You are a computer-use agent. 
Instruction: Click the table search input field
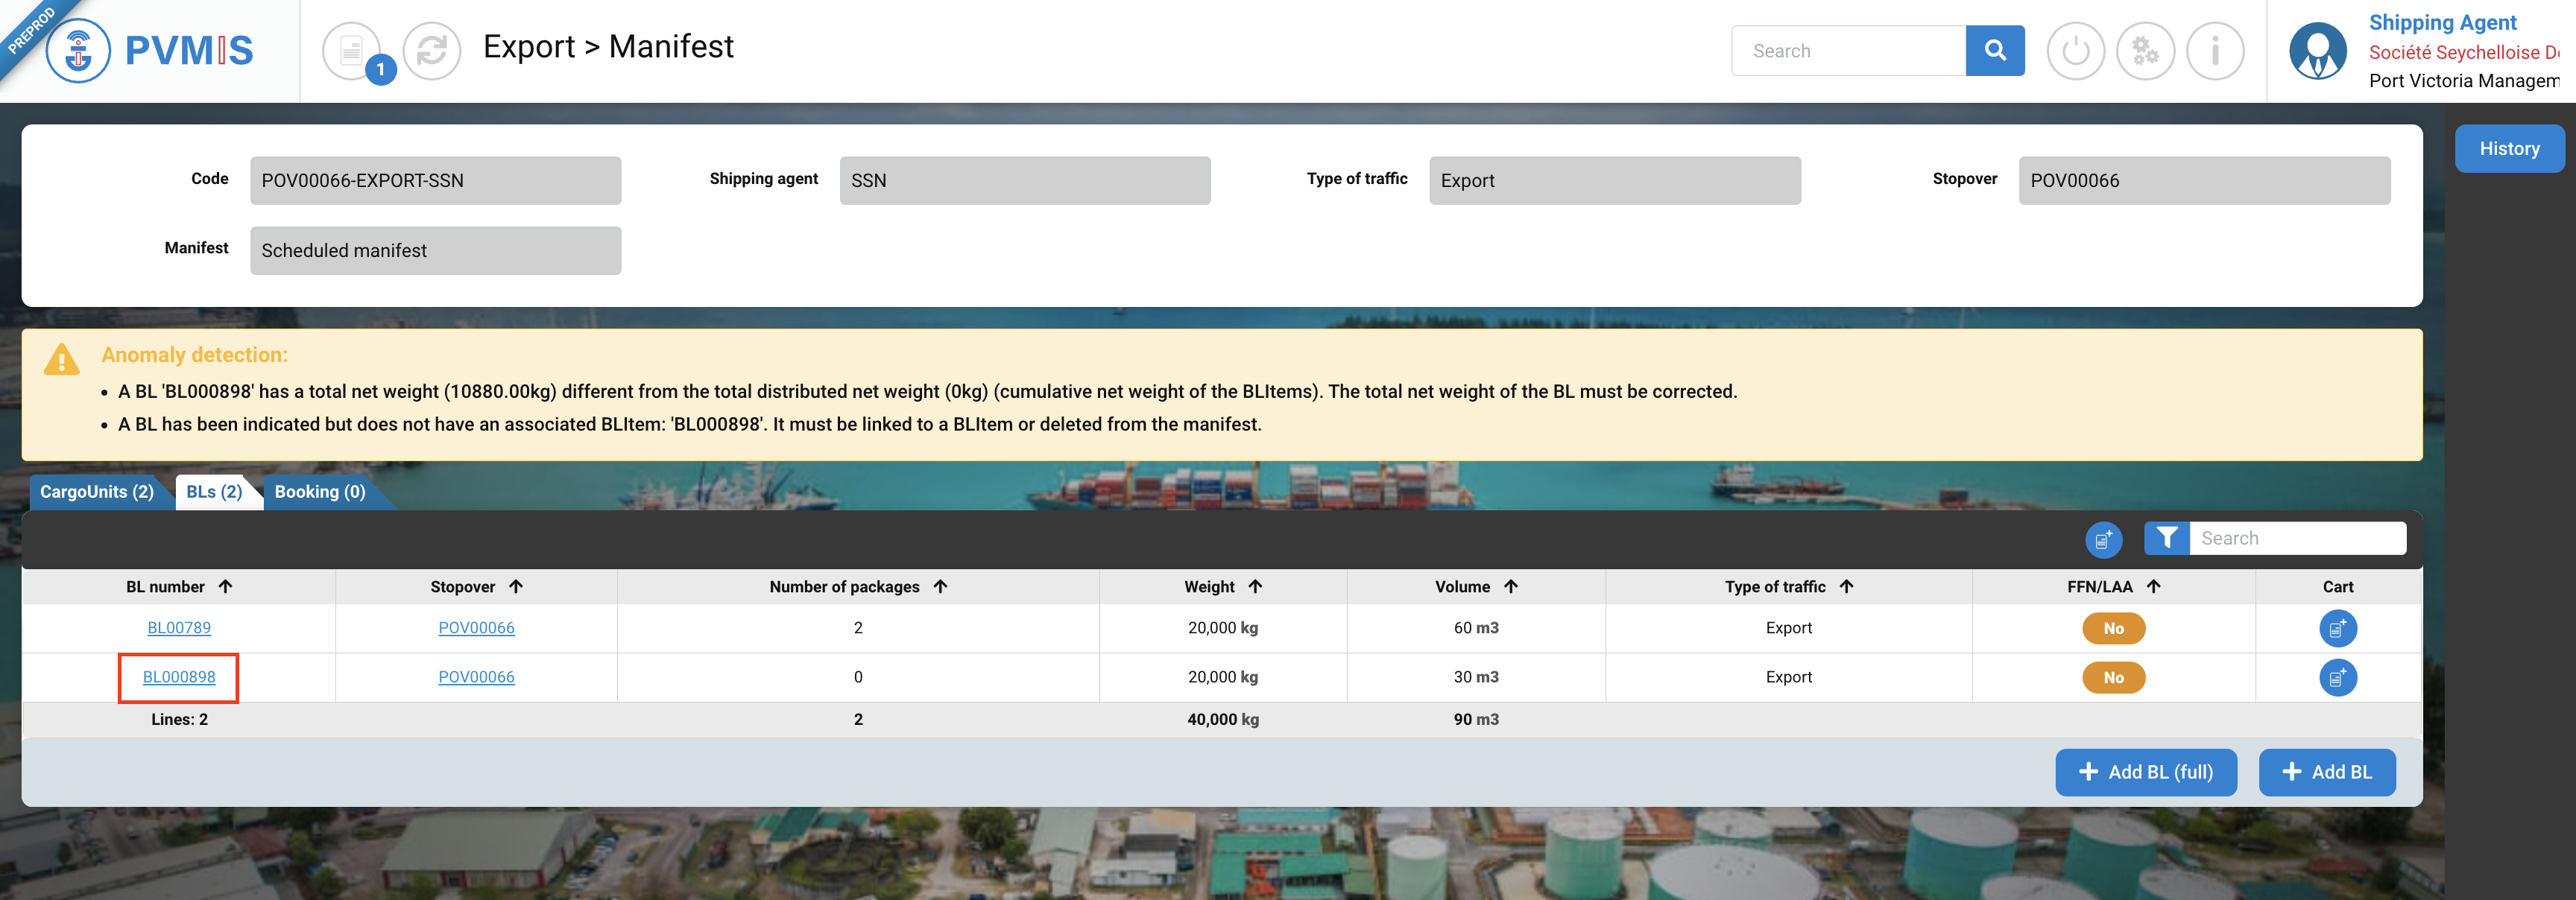tap(2296, 538)
